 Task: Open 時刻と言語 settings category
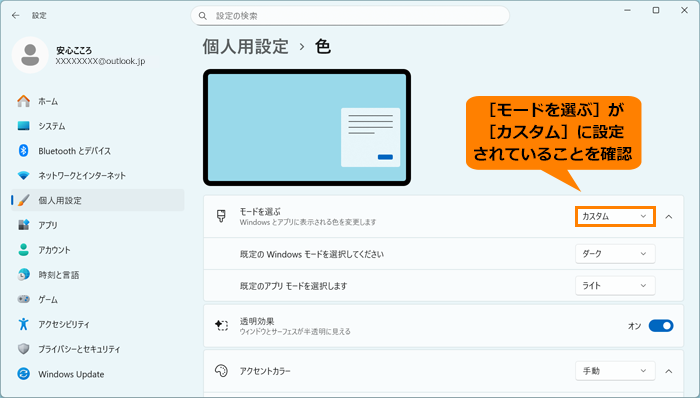tap(98, 274)
